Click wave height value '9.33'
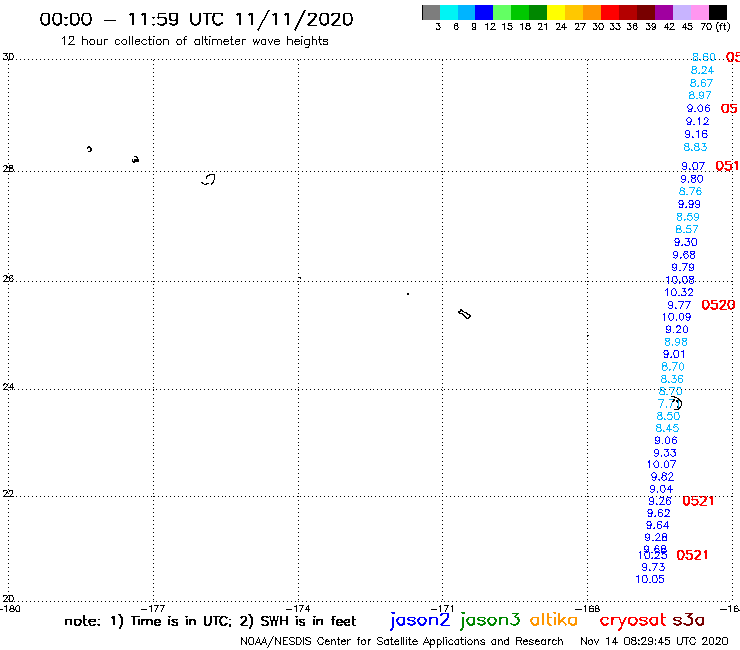 click(665, 453)
